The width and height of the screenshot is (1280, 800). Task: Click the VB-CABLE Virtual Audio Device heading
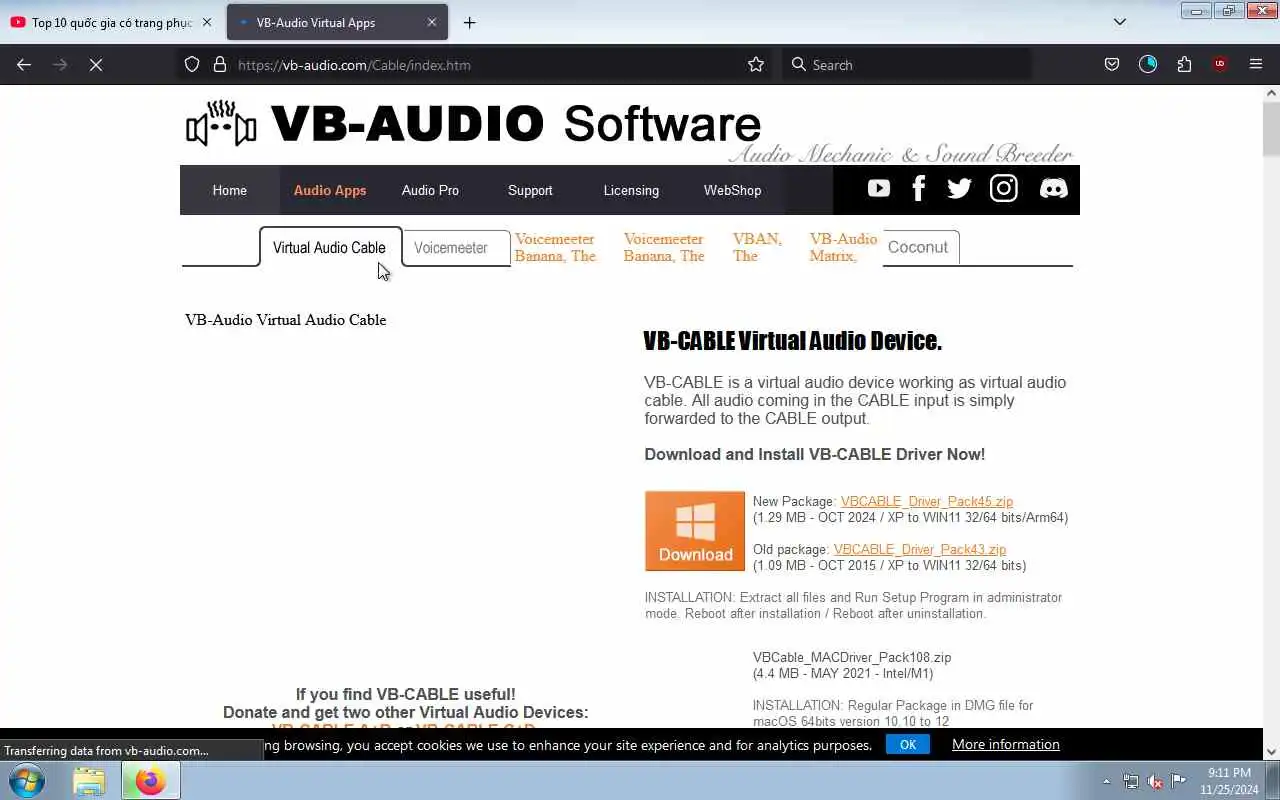[793, 341]
